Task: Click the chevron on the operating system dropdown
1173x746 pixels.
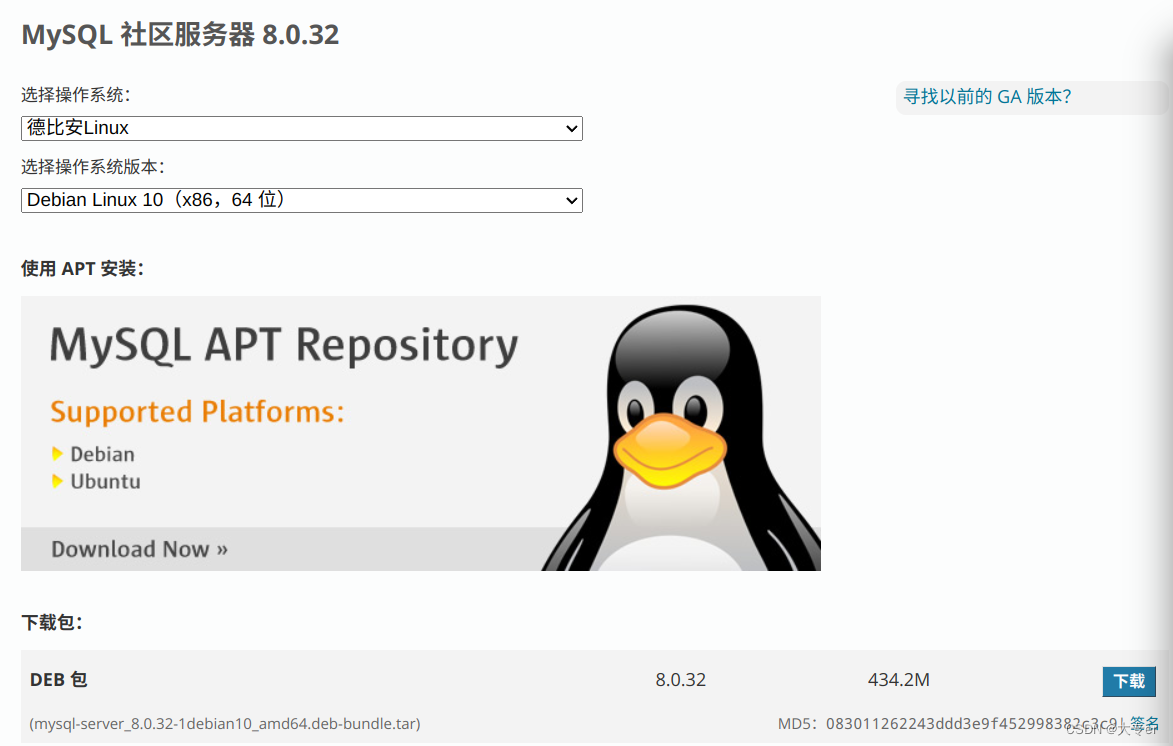Action: click(570, 128)
